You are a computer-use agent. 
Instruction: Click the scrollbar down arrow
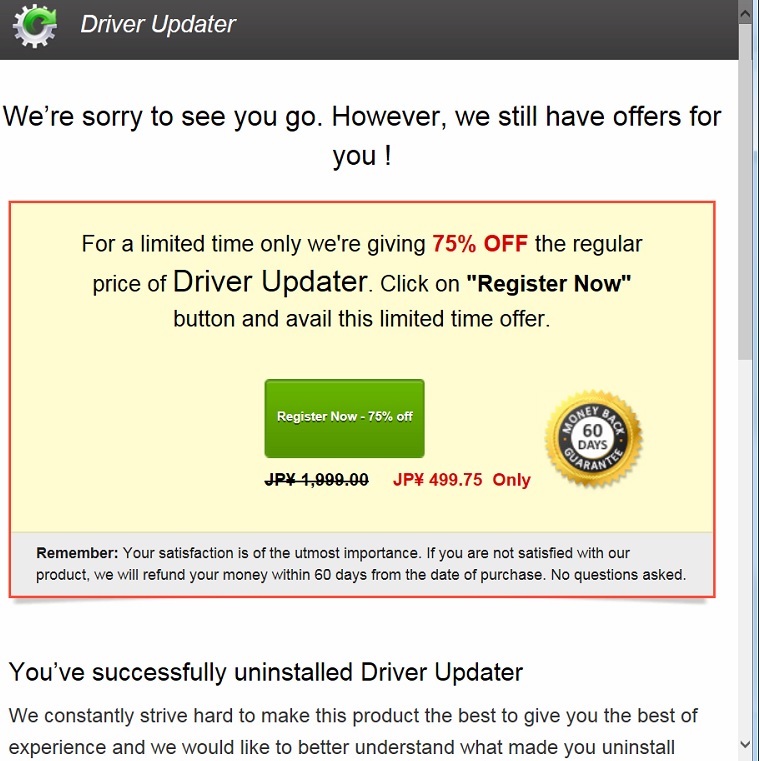[x=746, y=744]
